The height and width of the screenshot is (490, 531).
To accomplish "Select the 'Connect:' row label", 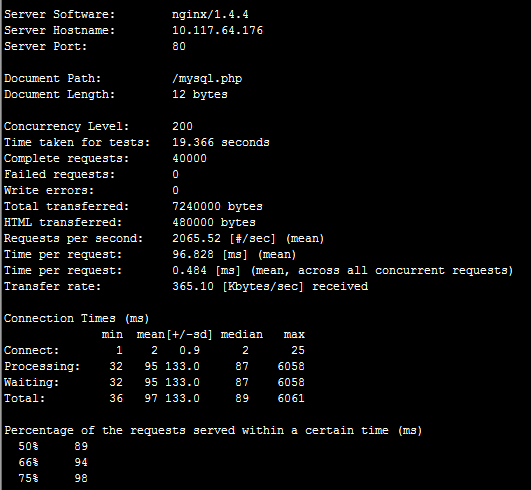I will [31, 350].
